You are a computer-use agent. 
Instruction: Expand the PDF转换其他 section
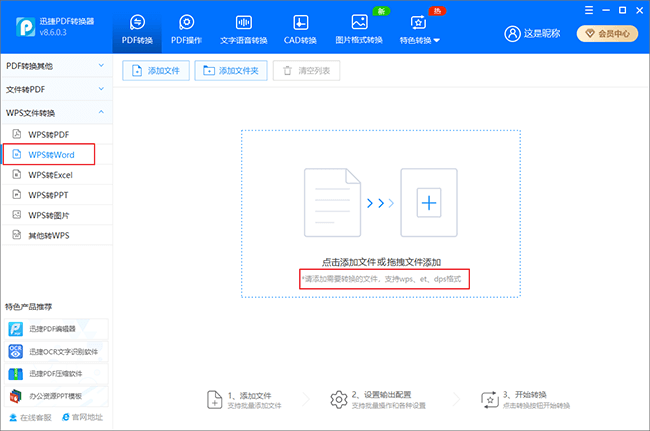pos(56,65)
